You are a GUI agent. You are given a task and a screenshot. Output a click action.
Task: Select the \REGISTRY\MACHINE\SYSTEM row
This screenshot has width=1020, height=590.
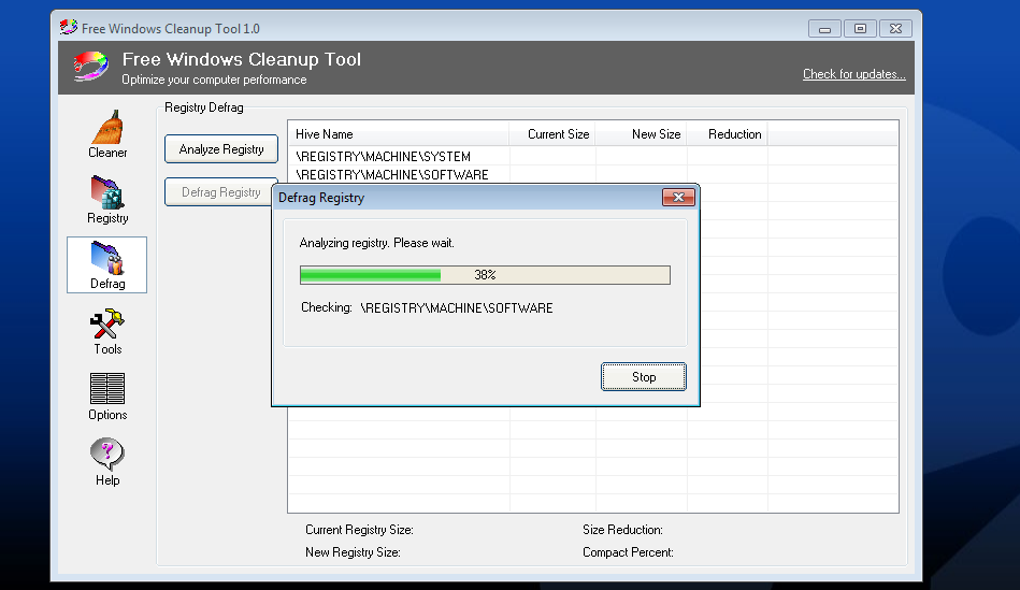click(593, 156)
